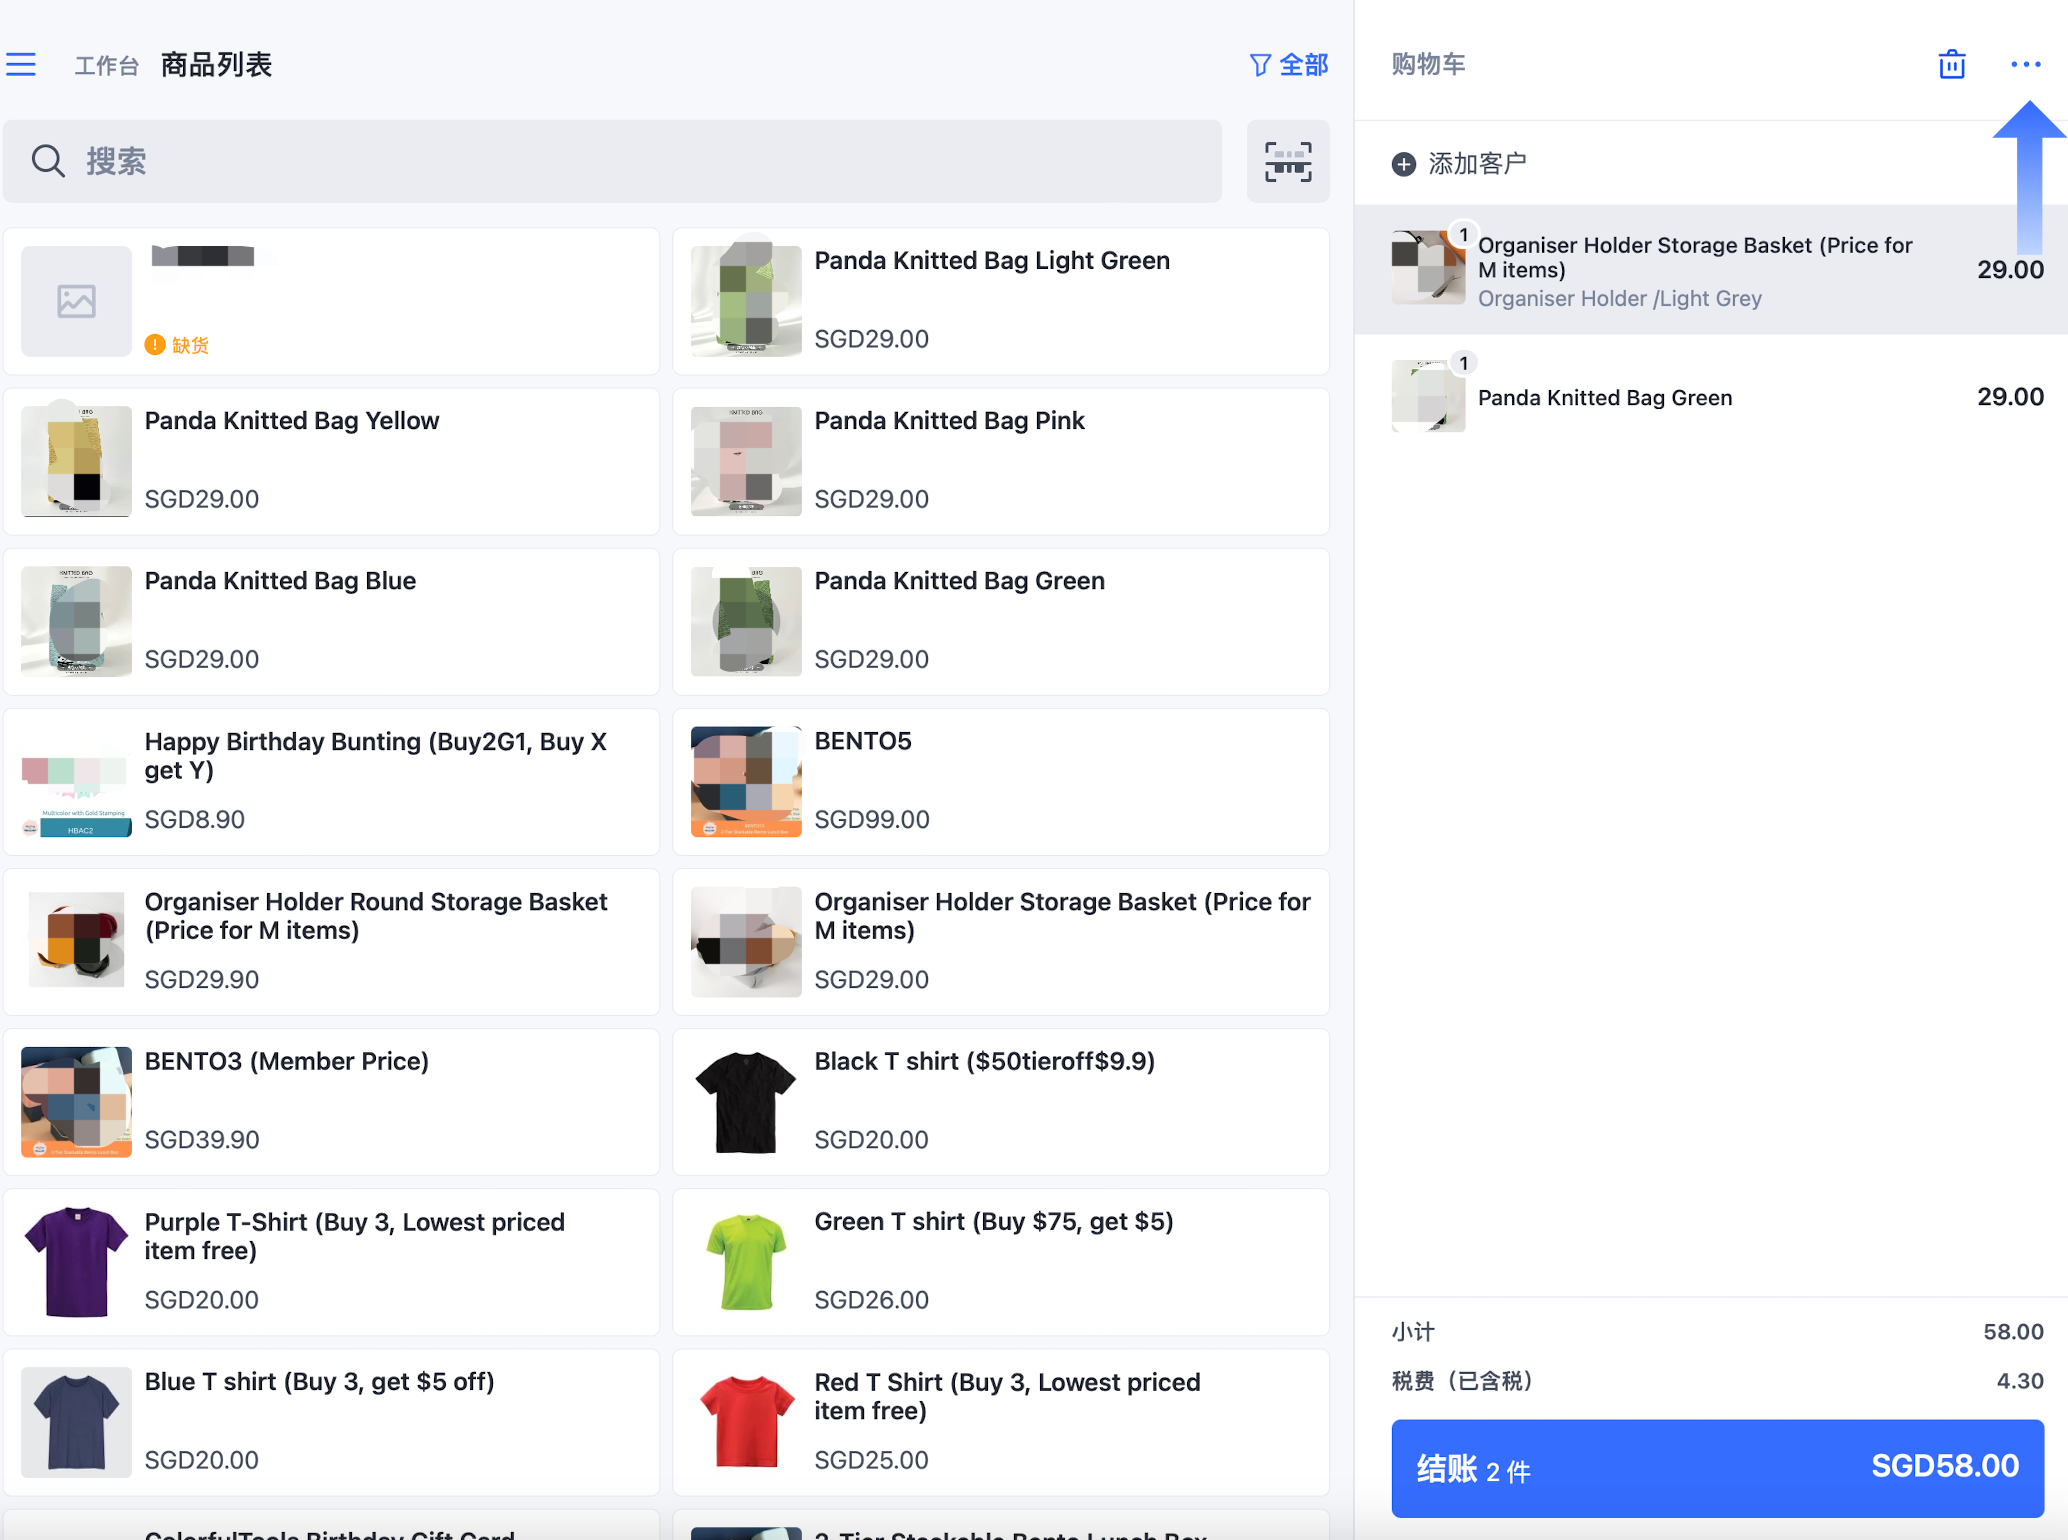Click Panda Knitted Bag Green product thumbnail
Viewport: 2068px width, 1540px height.
[746, 621]
